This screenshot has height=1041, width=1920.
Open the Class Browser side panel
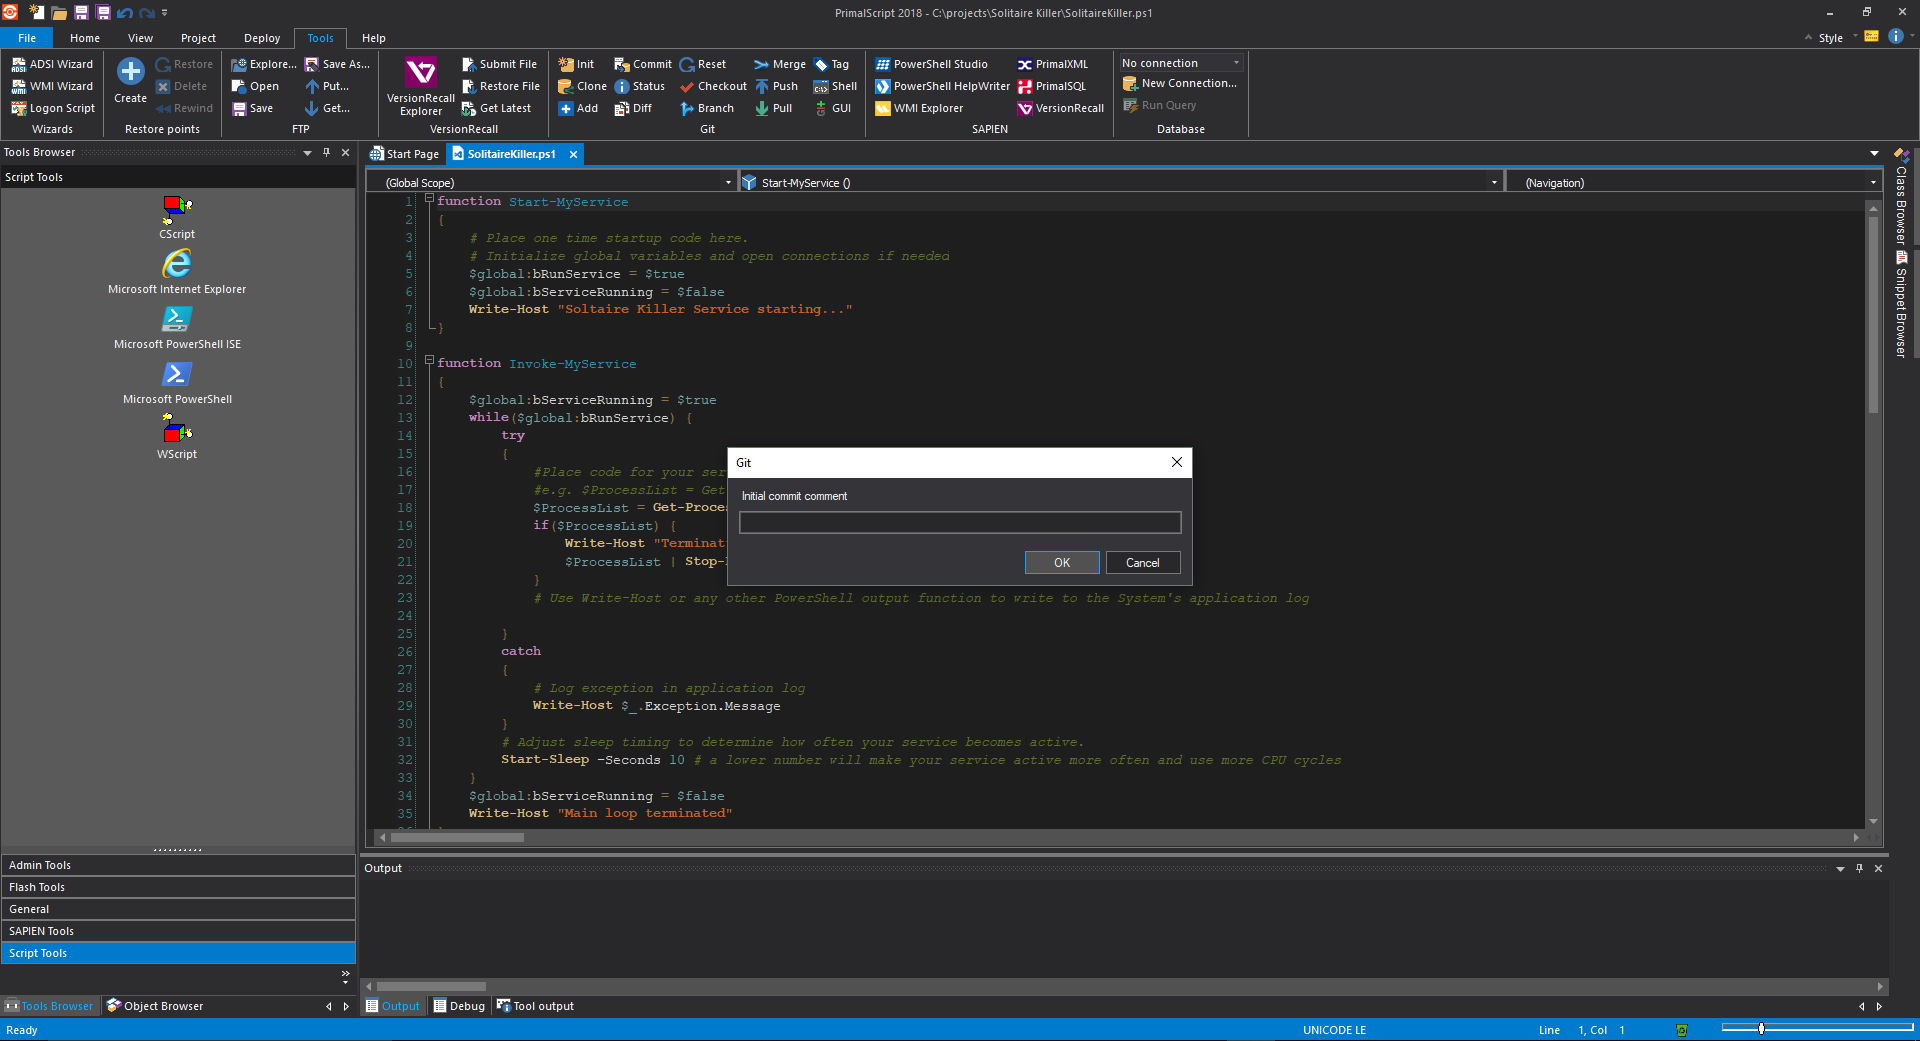(x=1901, y=197)
